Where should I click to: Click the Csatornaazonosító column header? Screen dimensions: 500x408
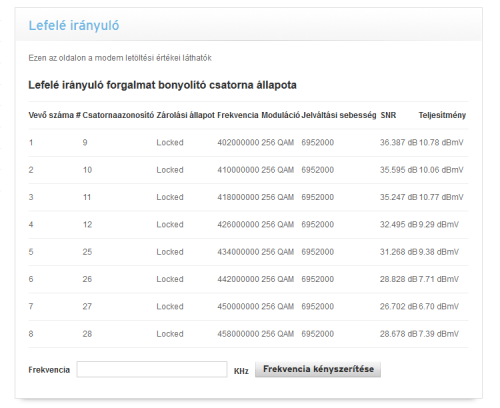(118, 115)
